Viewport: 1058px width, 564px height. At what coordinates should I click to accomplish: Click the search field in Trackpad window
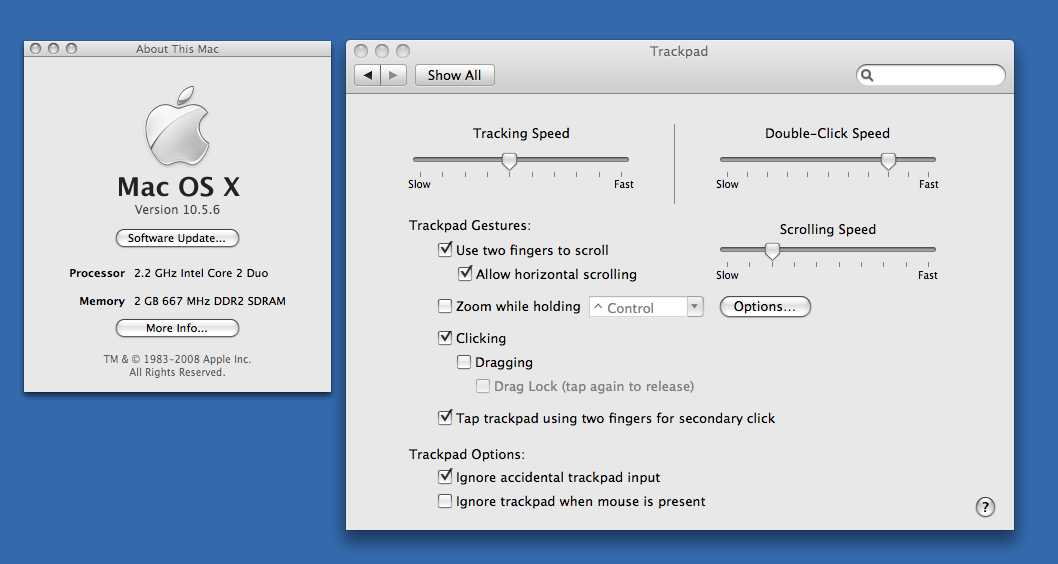(x=931, y=75)
